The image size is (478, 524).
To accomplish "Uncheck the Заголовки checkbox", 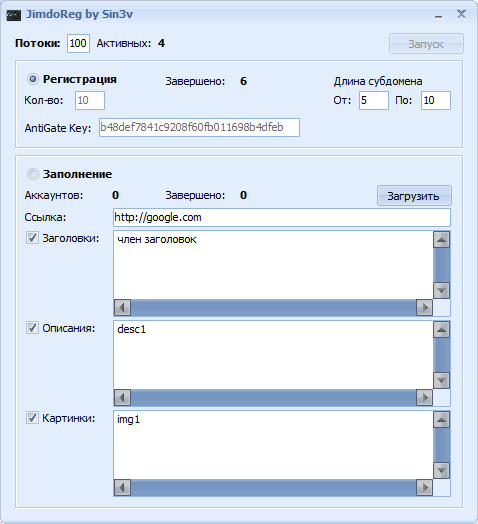I will [32, 238].
